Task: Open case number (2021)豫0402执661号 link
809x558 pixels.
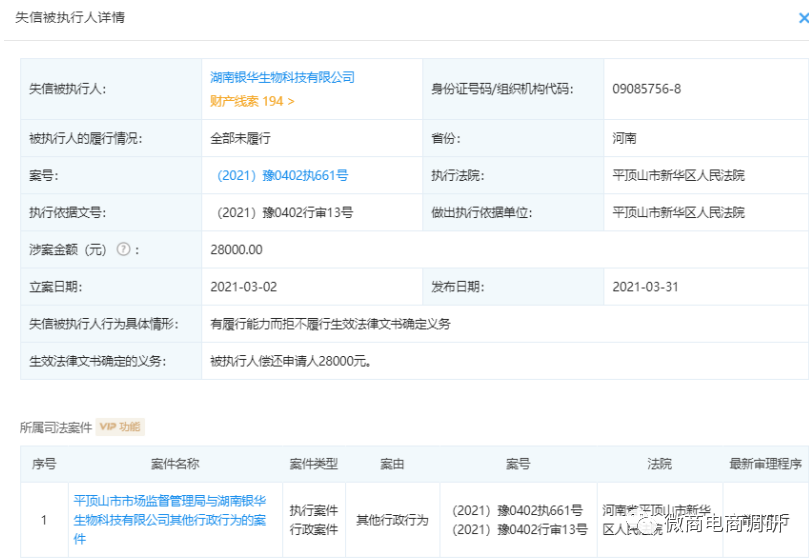Action: pos(282,175)
